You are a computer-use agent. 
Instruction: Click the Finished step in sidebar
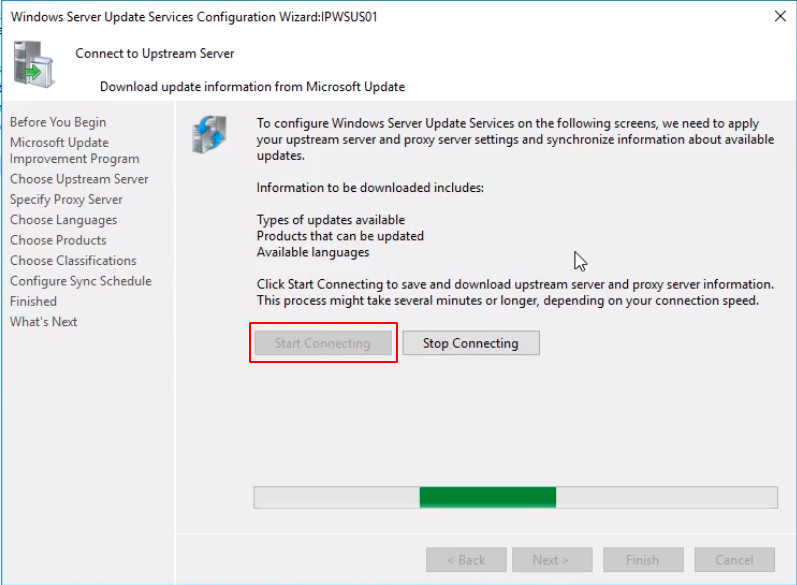[x=33, y=301]
